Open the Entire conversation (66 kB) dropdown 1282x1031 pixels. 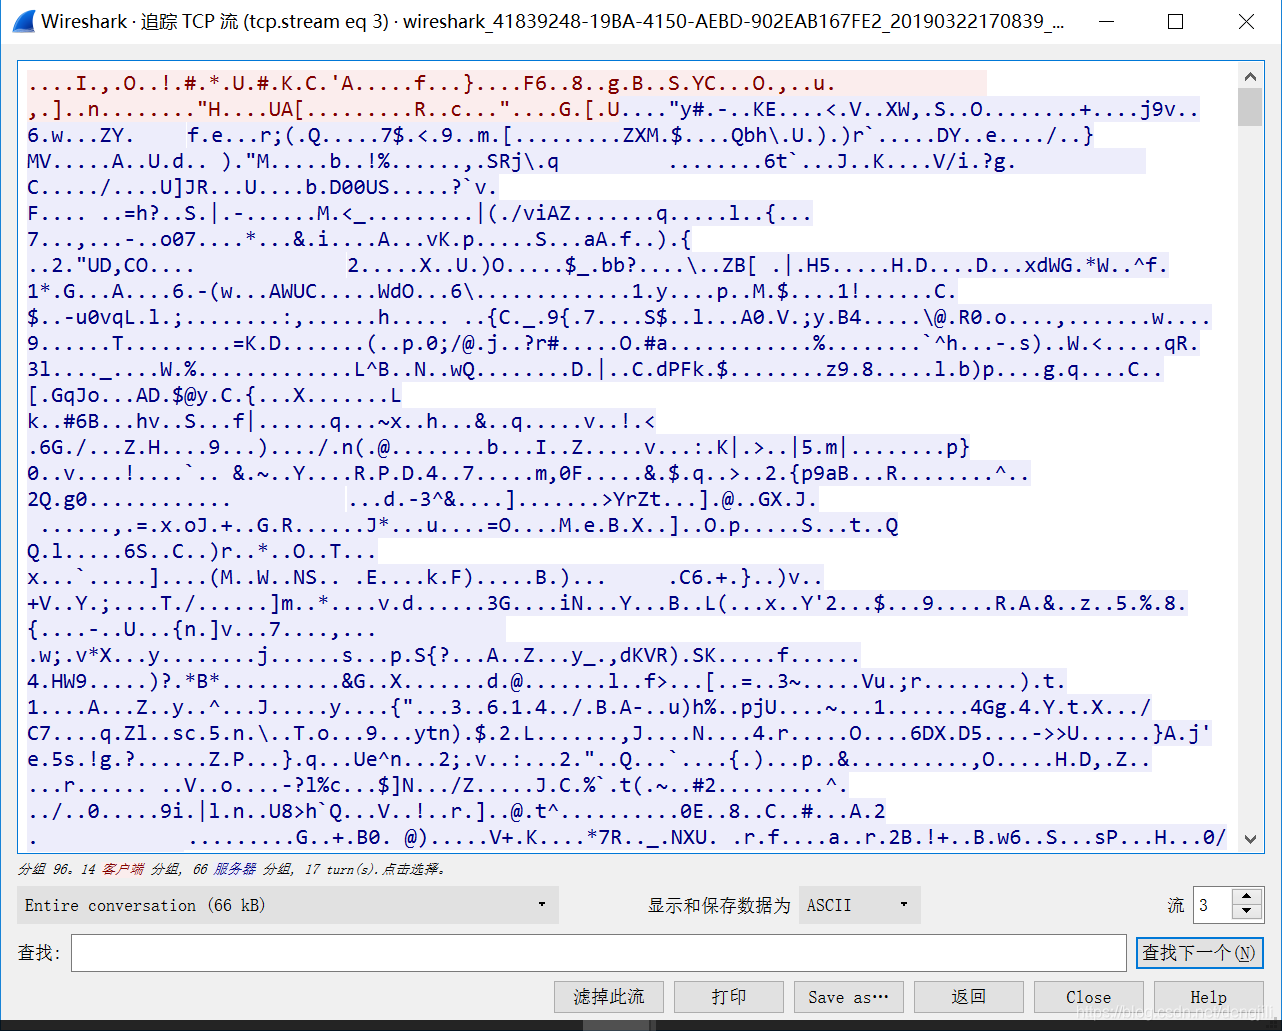click(288, 905)
